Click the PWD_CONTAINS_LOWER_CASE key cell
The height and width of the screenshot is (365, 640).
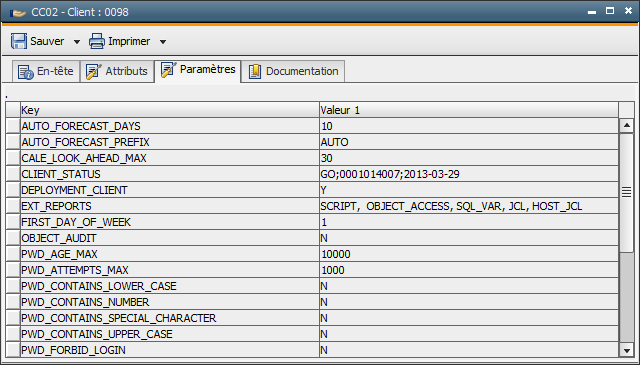(x=170, y=286)
